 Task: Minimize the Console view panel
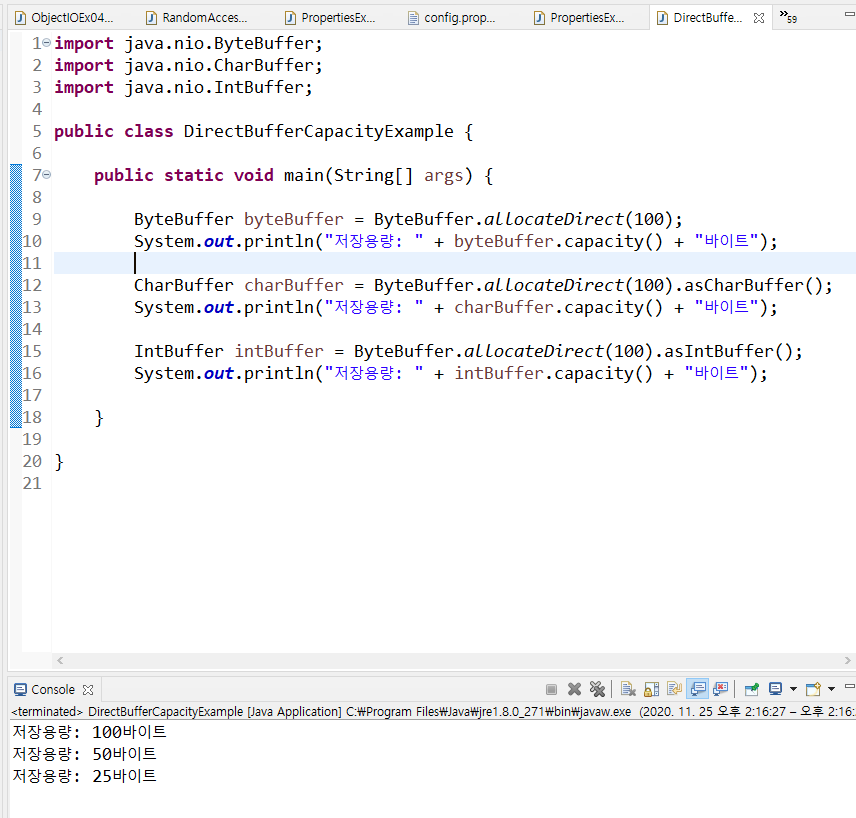[849, 686]
